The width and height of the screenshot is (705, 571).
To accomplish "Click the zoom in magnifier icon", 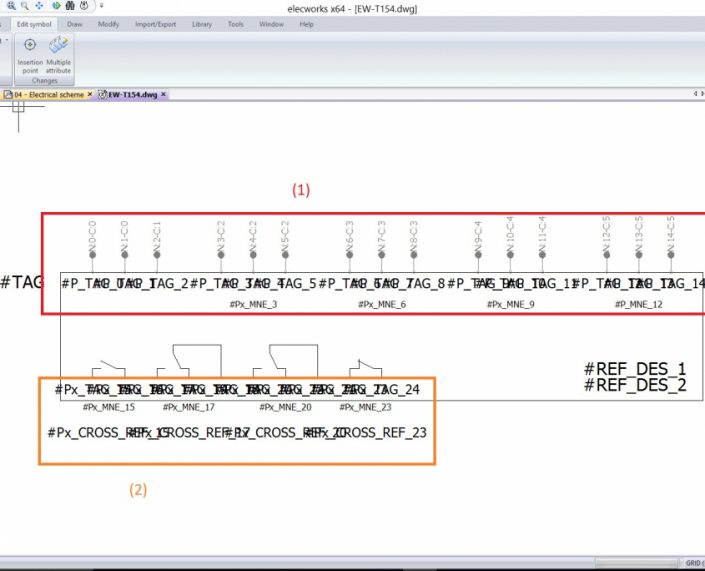I will 11,6.
